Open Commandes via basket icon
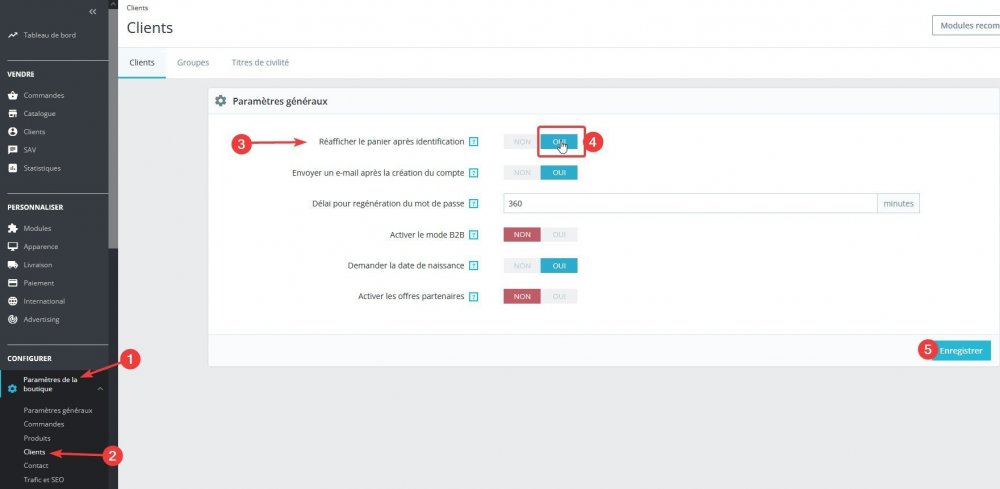 point(12,96)
